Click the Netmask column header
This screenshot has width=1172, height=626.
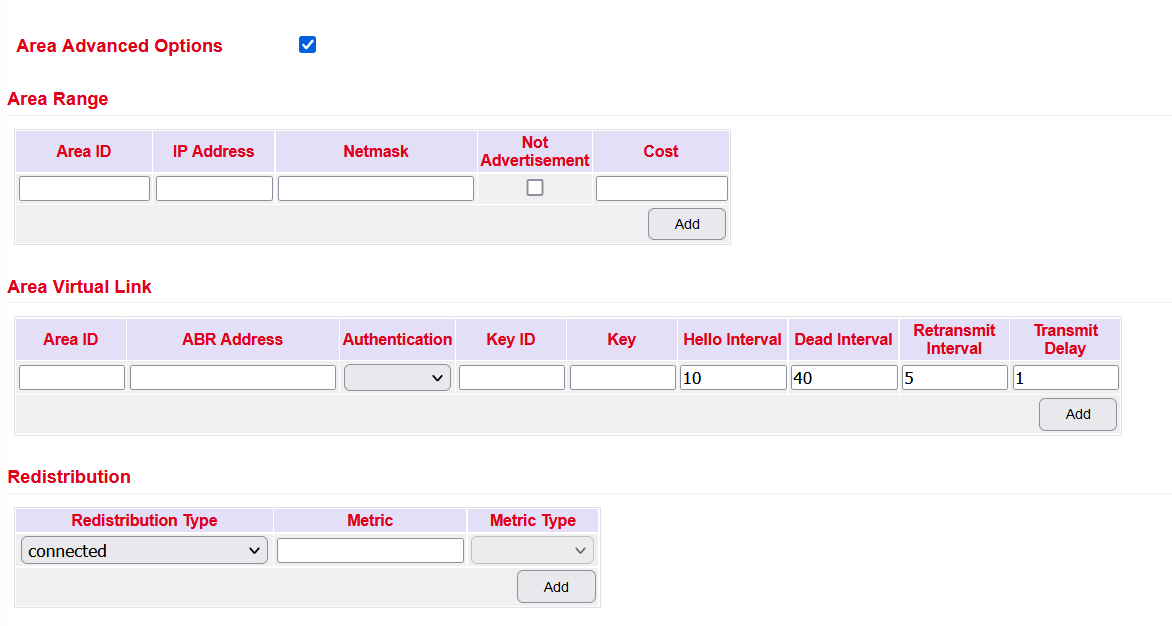(x=376, y=152)
